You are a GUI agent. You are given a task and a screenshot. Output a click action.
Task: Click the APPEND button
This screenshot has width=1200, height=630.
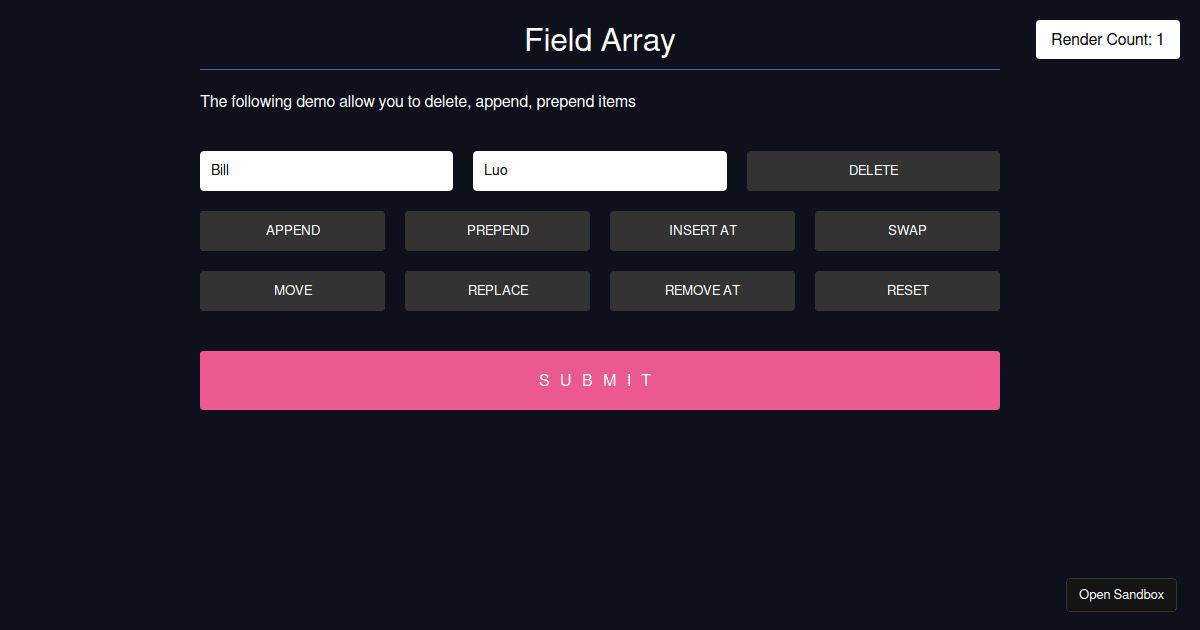pyautogui.click(x=292, y=231)
